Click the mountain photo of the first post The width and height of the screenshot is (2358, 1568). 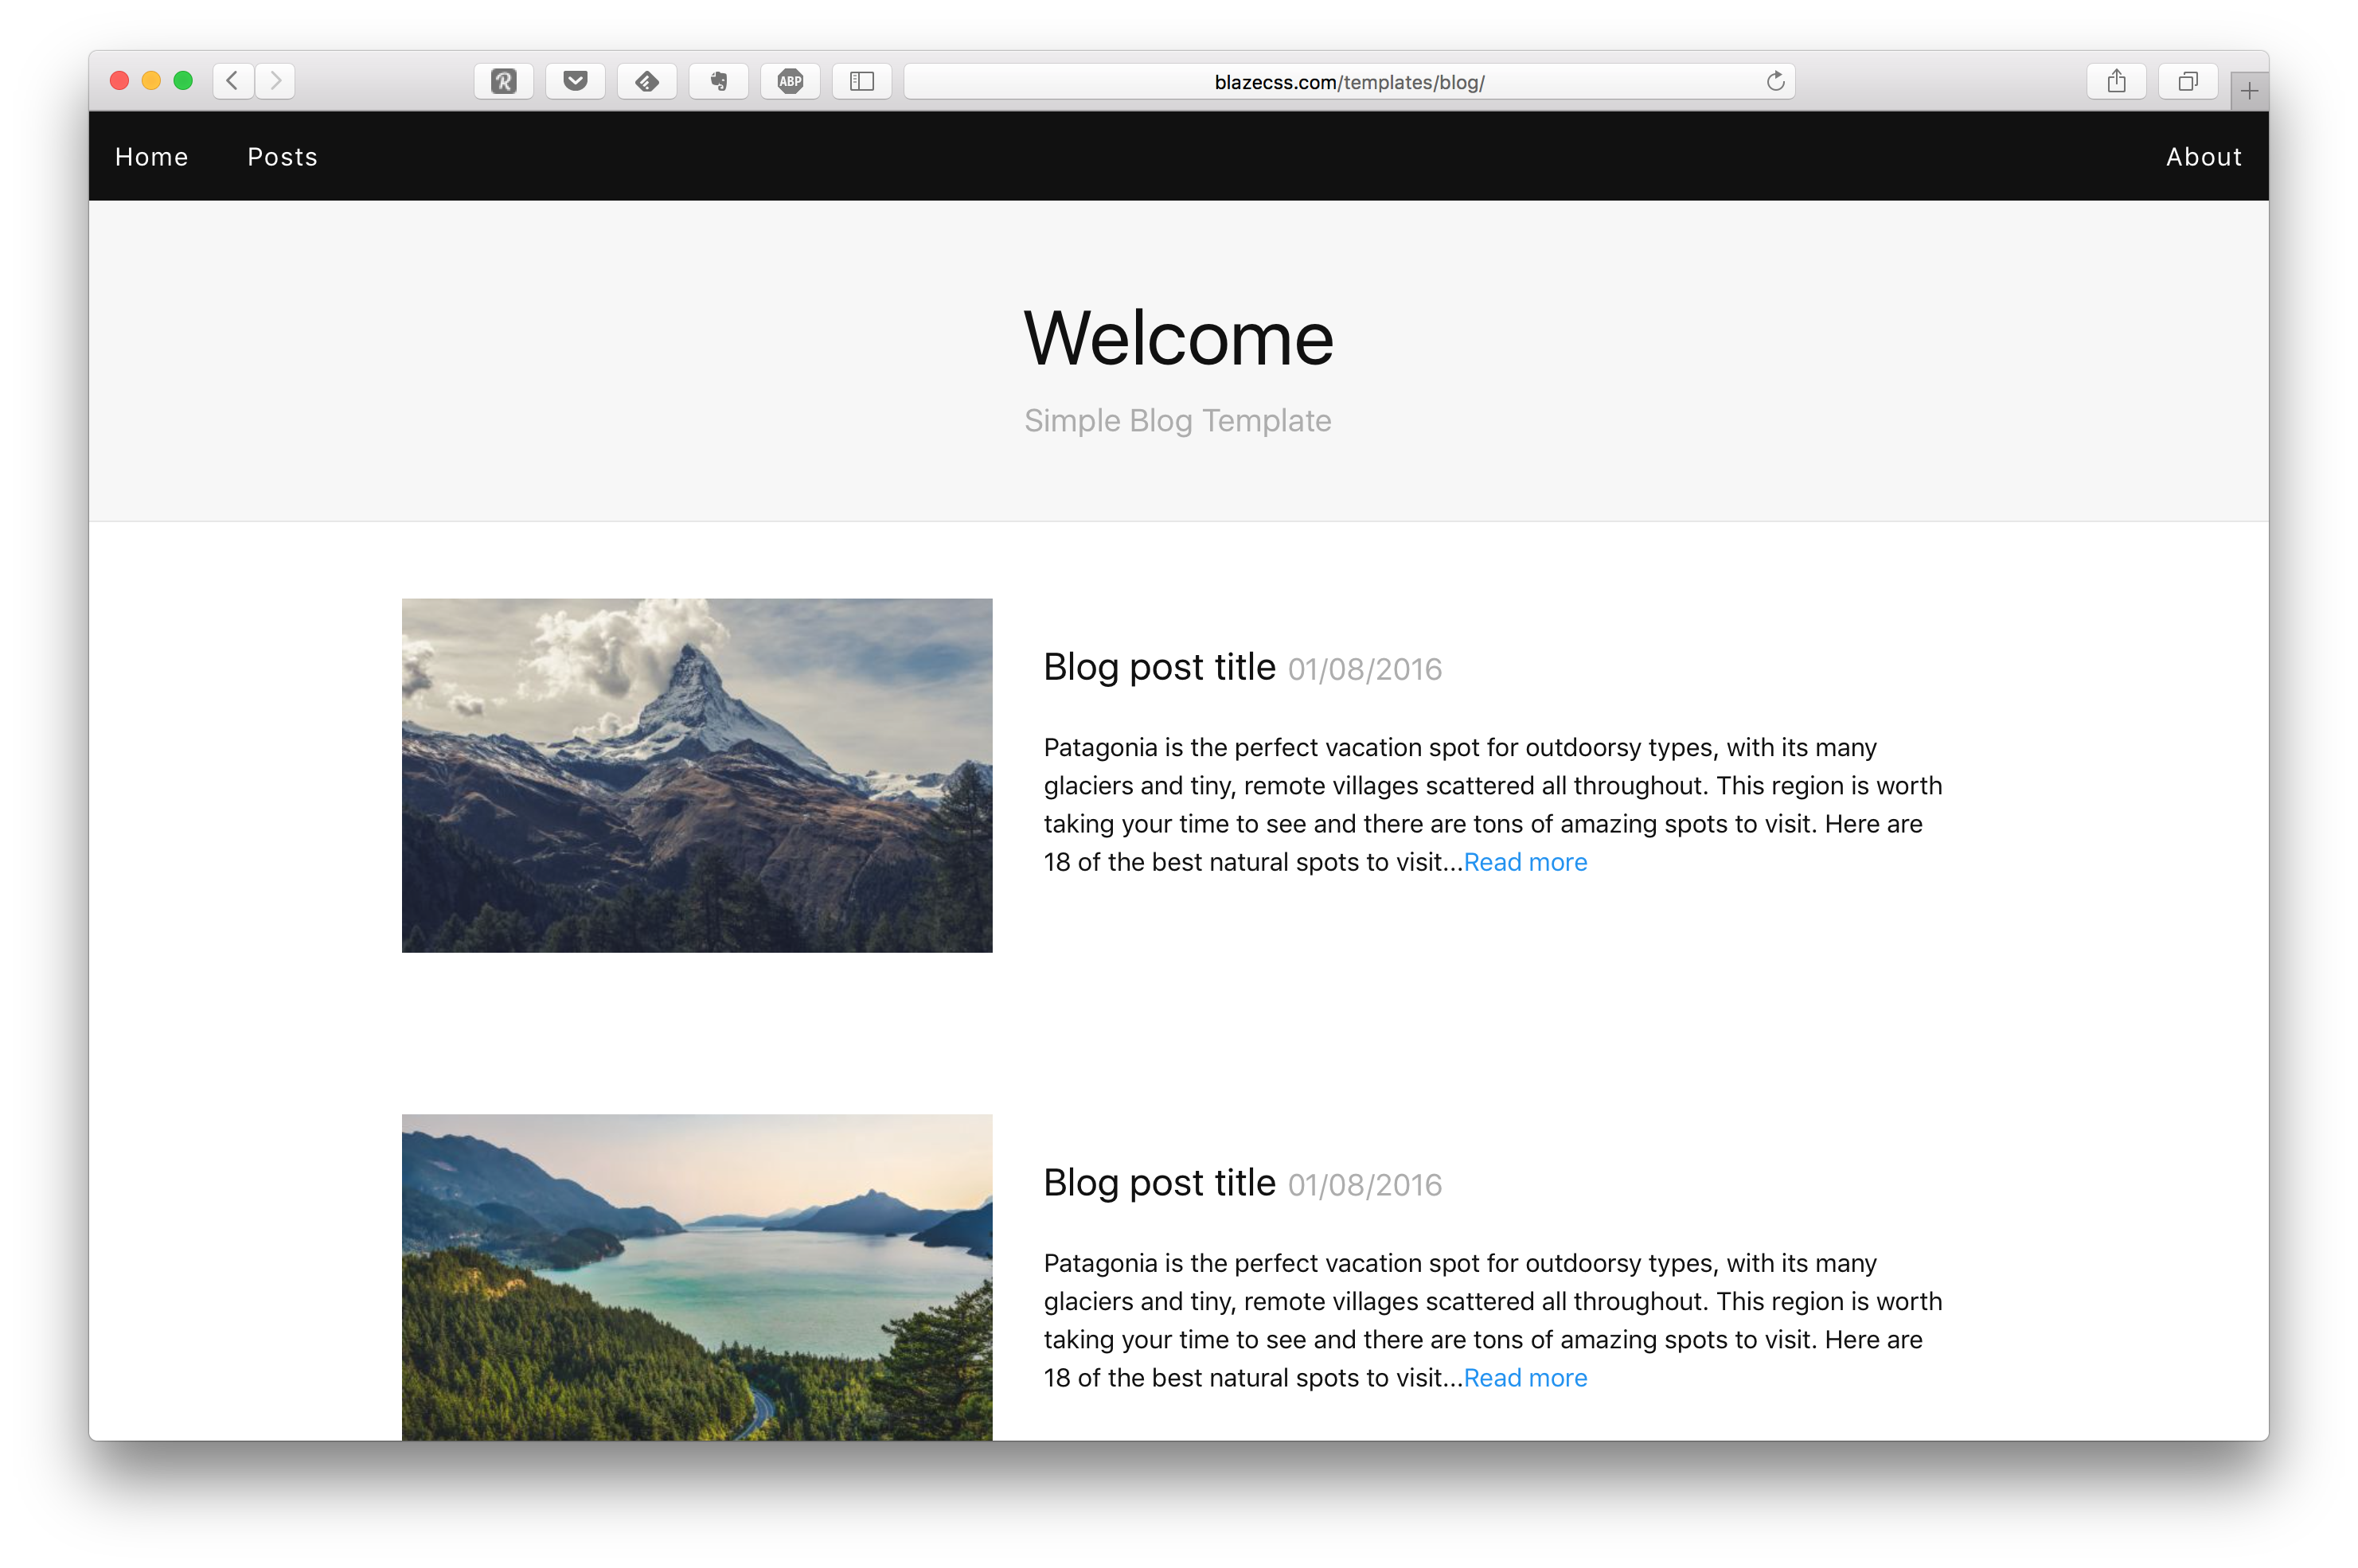tap(697, 775)
